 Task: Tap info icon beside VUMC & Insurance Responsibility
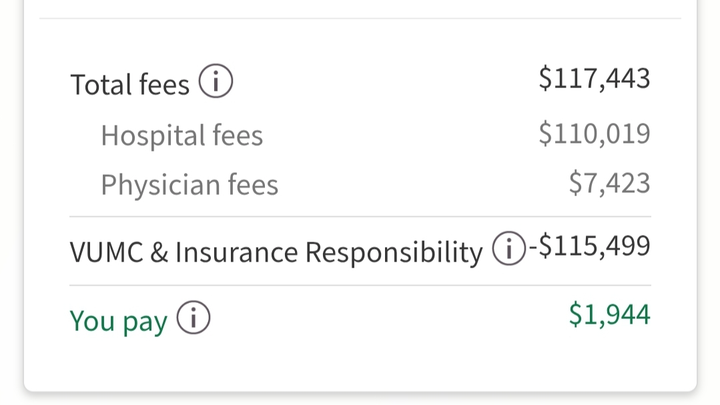click(508, 249)
